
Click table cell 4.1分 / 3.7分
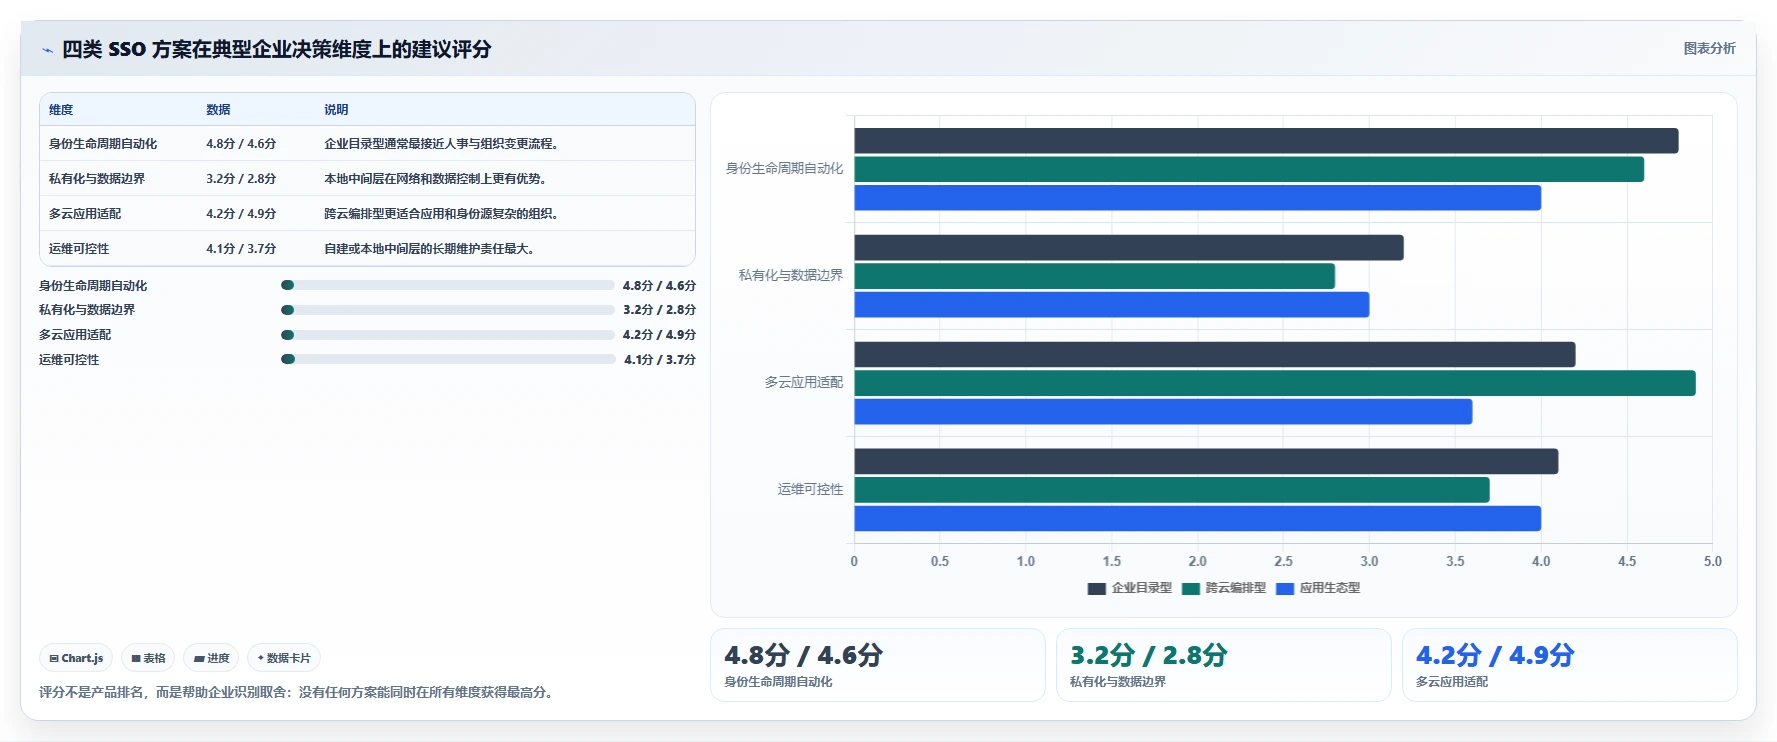tap(241, 249)
